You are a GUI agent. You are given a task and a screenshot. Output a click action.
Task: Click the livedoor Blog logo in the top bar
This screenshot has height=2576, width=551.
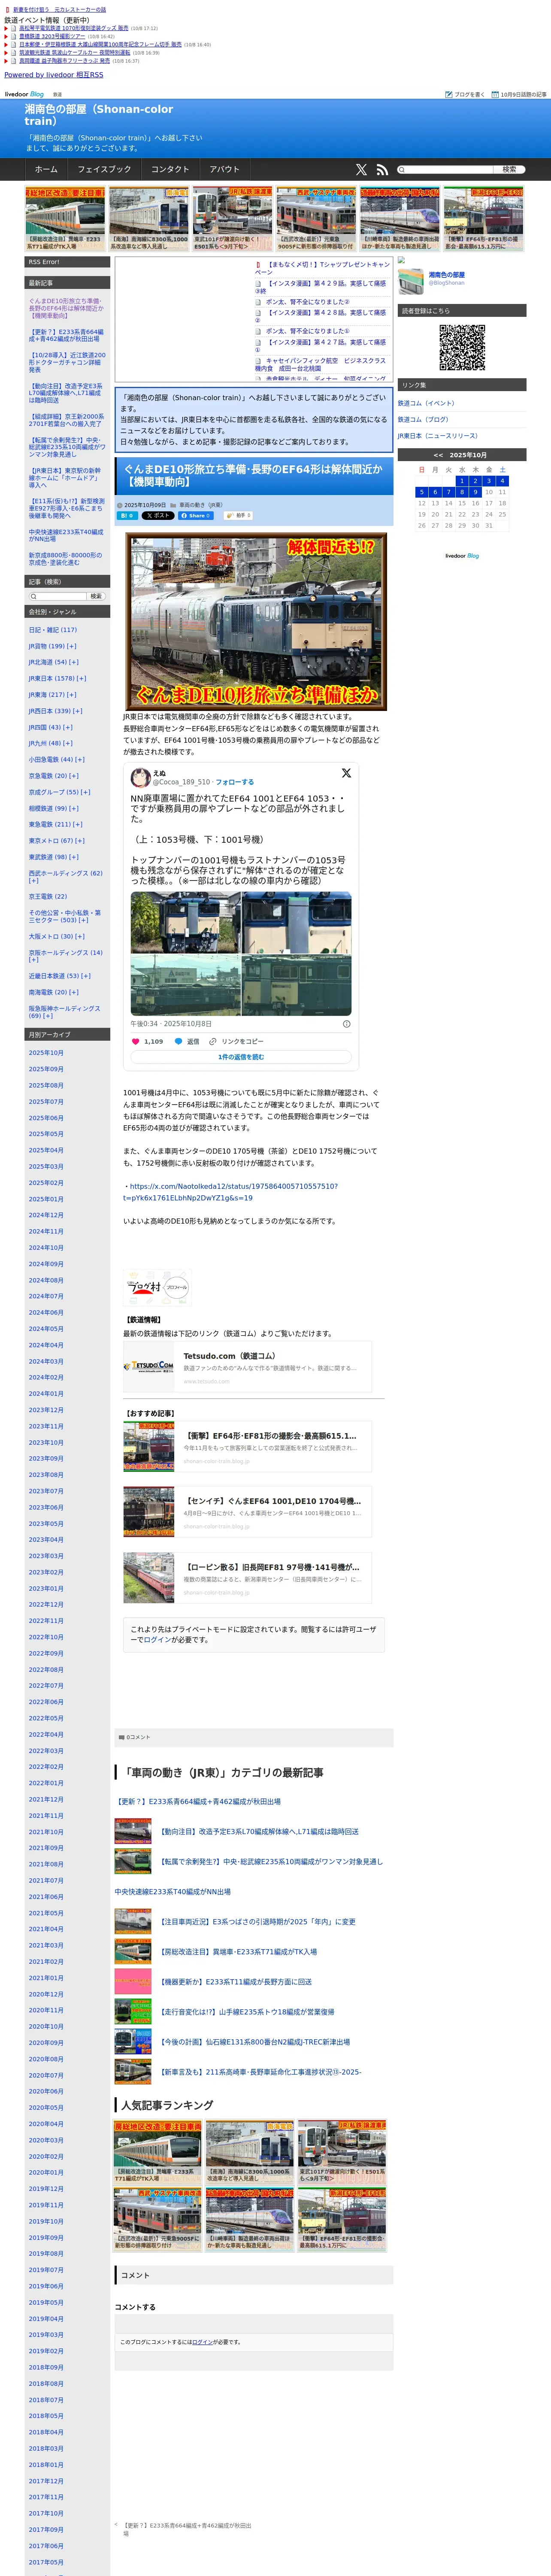24,94
